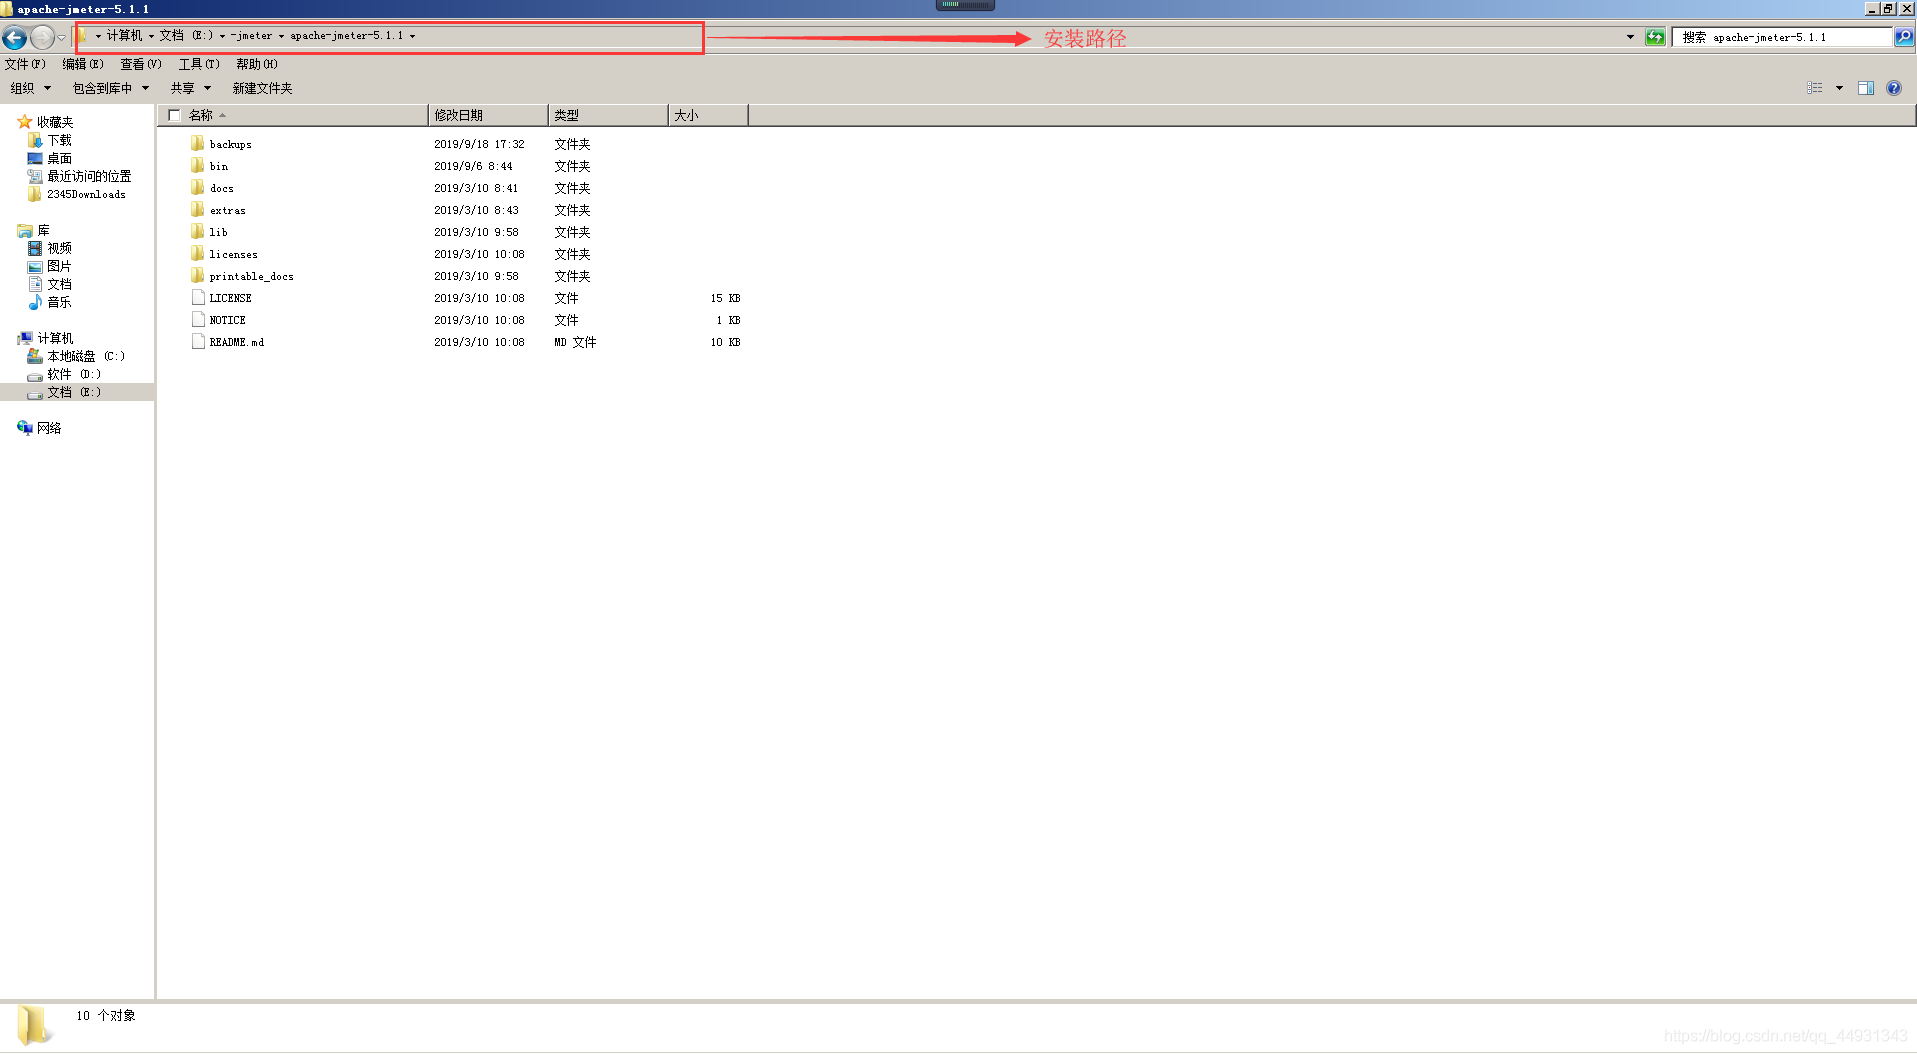The height and width of the screenshot is (1054, 1917).
Task: Select the date 2019/9/18 17:32 cell
Action: (x=479, y=144)
